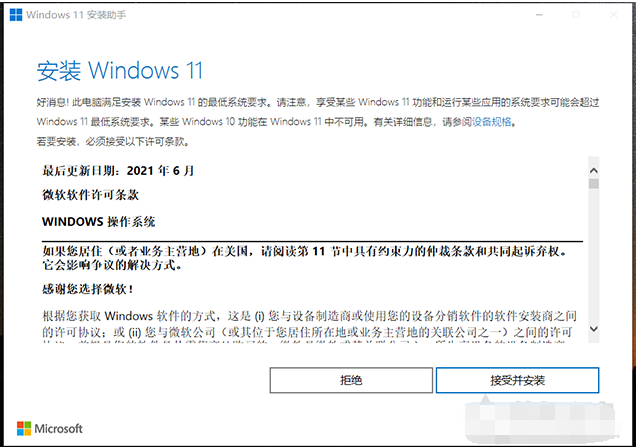Image resolution: width=636 pixels, height=447 pixels.
Task: Click the 最后更新日期 2021 年 6 月 line
Action: [x=118, y=171]
